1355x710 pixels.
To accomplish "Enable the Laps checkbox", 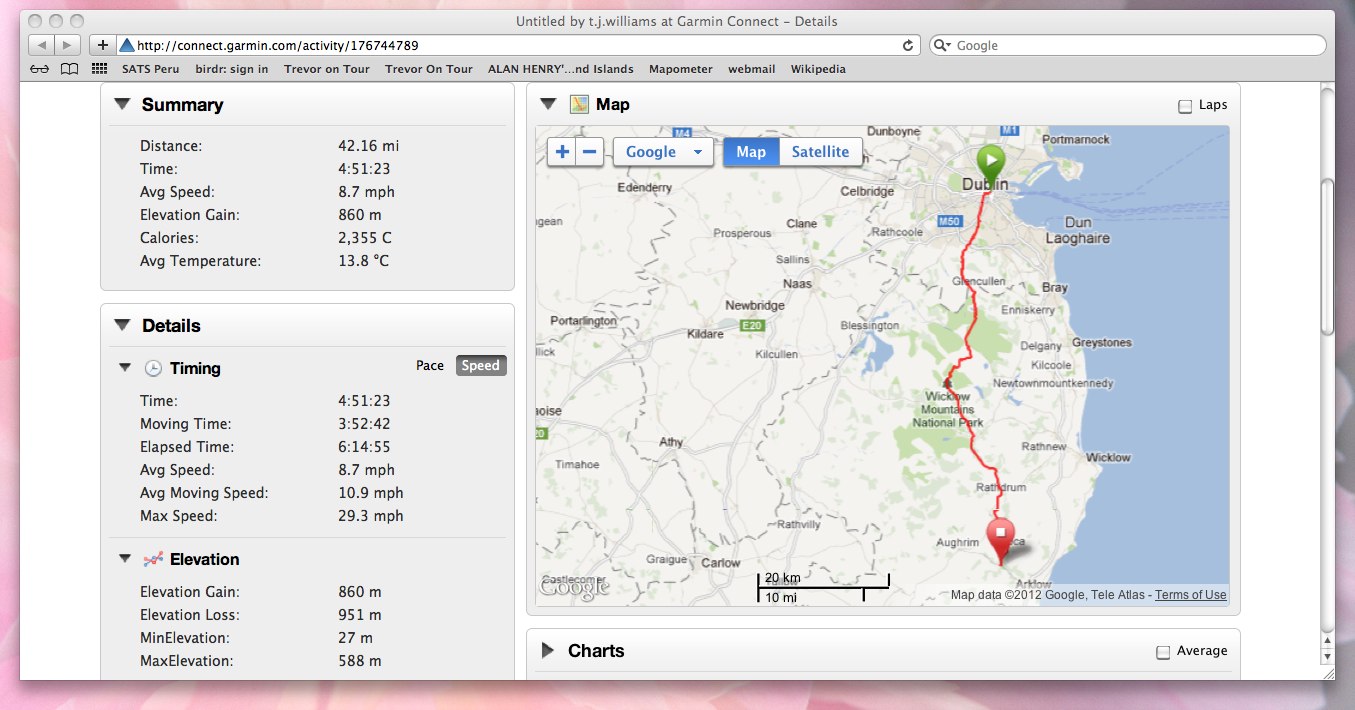I will click(1185, 106).
